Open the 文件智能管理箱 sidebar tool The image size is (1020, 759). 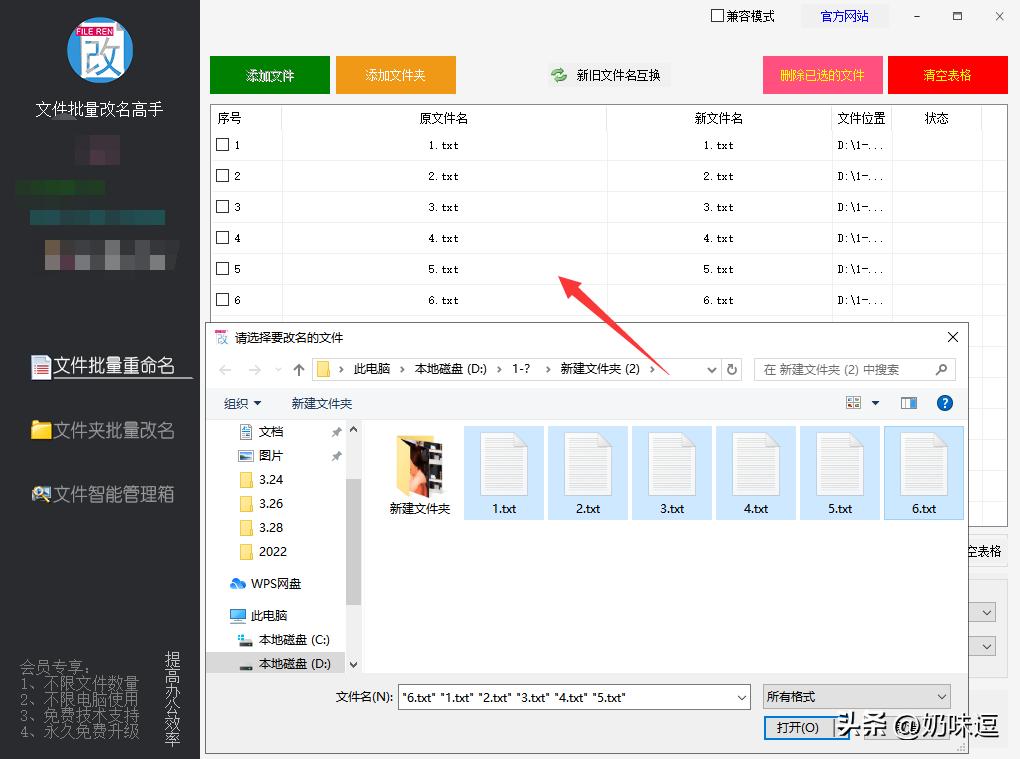click(x=100, y=491)
